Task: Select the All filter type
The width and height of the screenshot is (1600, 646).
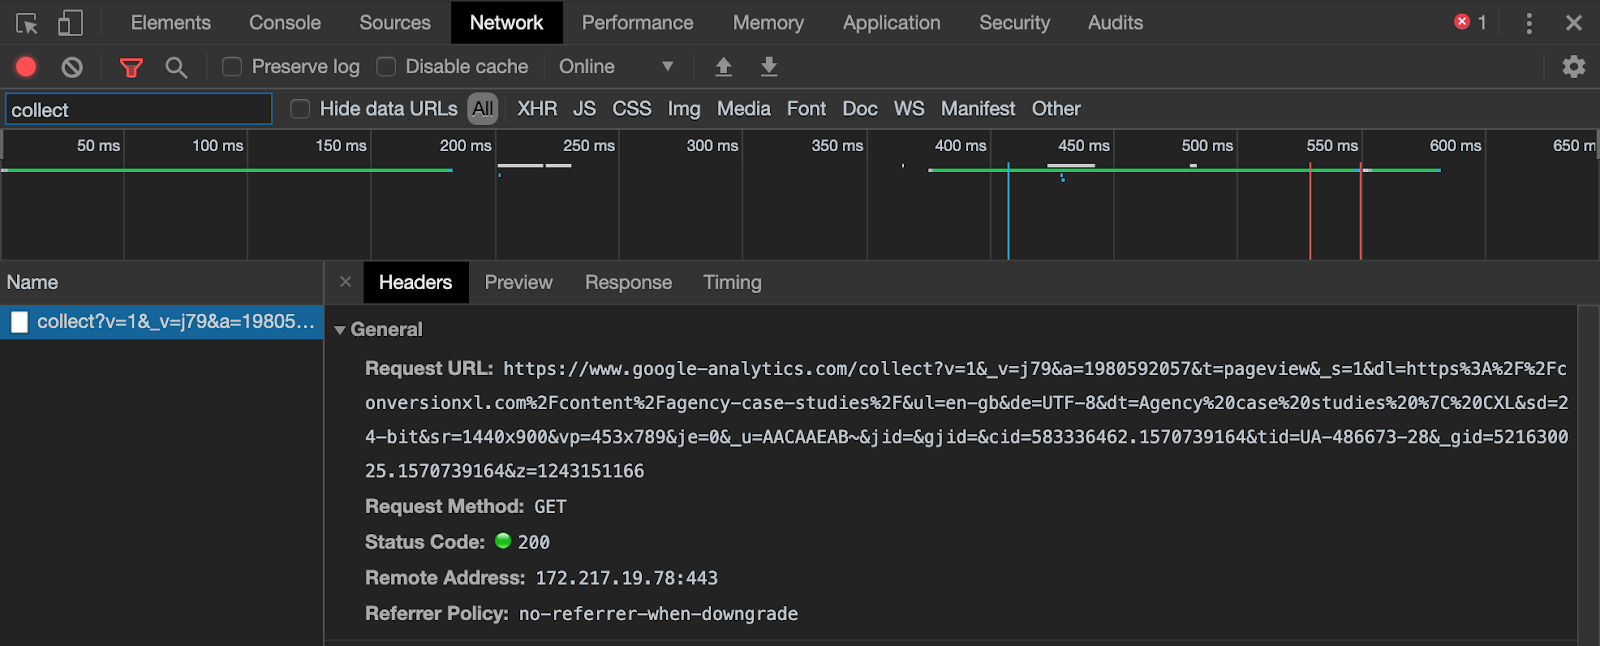Action: click(483, 109)
